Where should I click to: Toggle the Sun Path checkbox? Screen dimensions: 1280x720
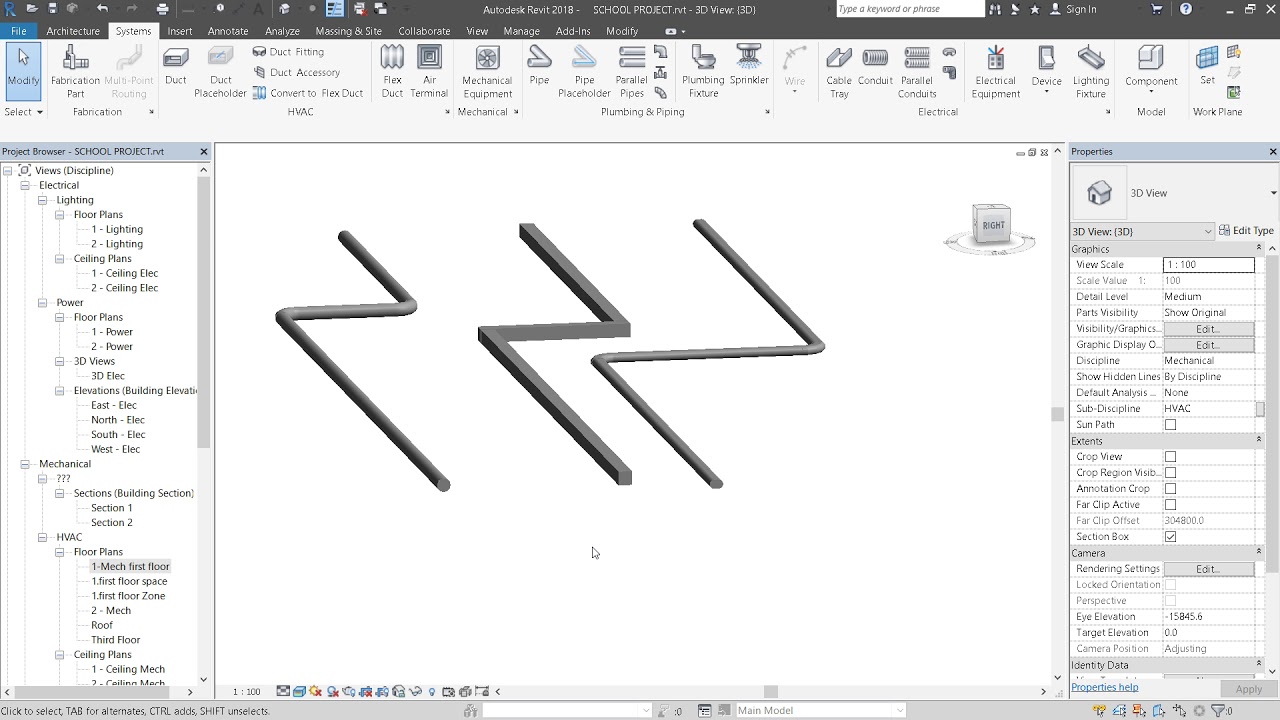1170,425
